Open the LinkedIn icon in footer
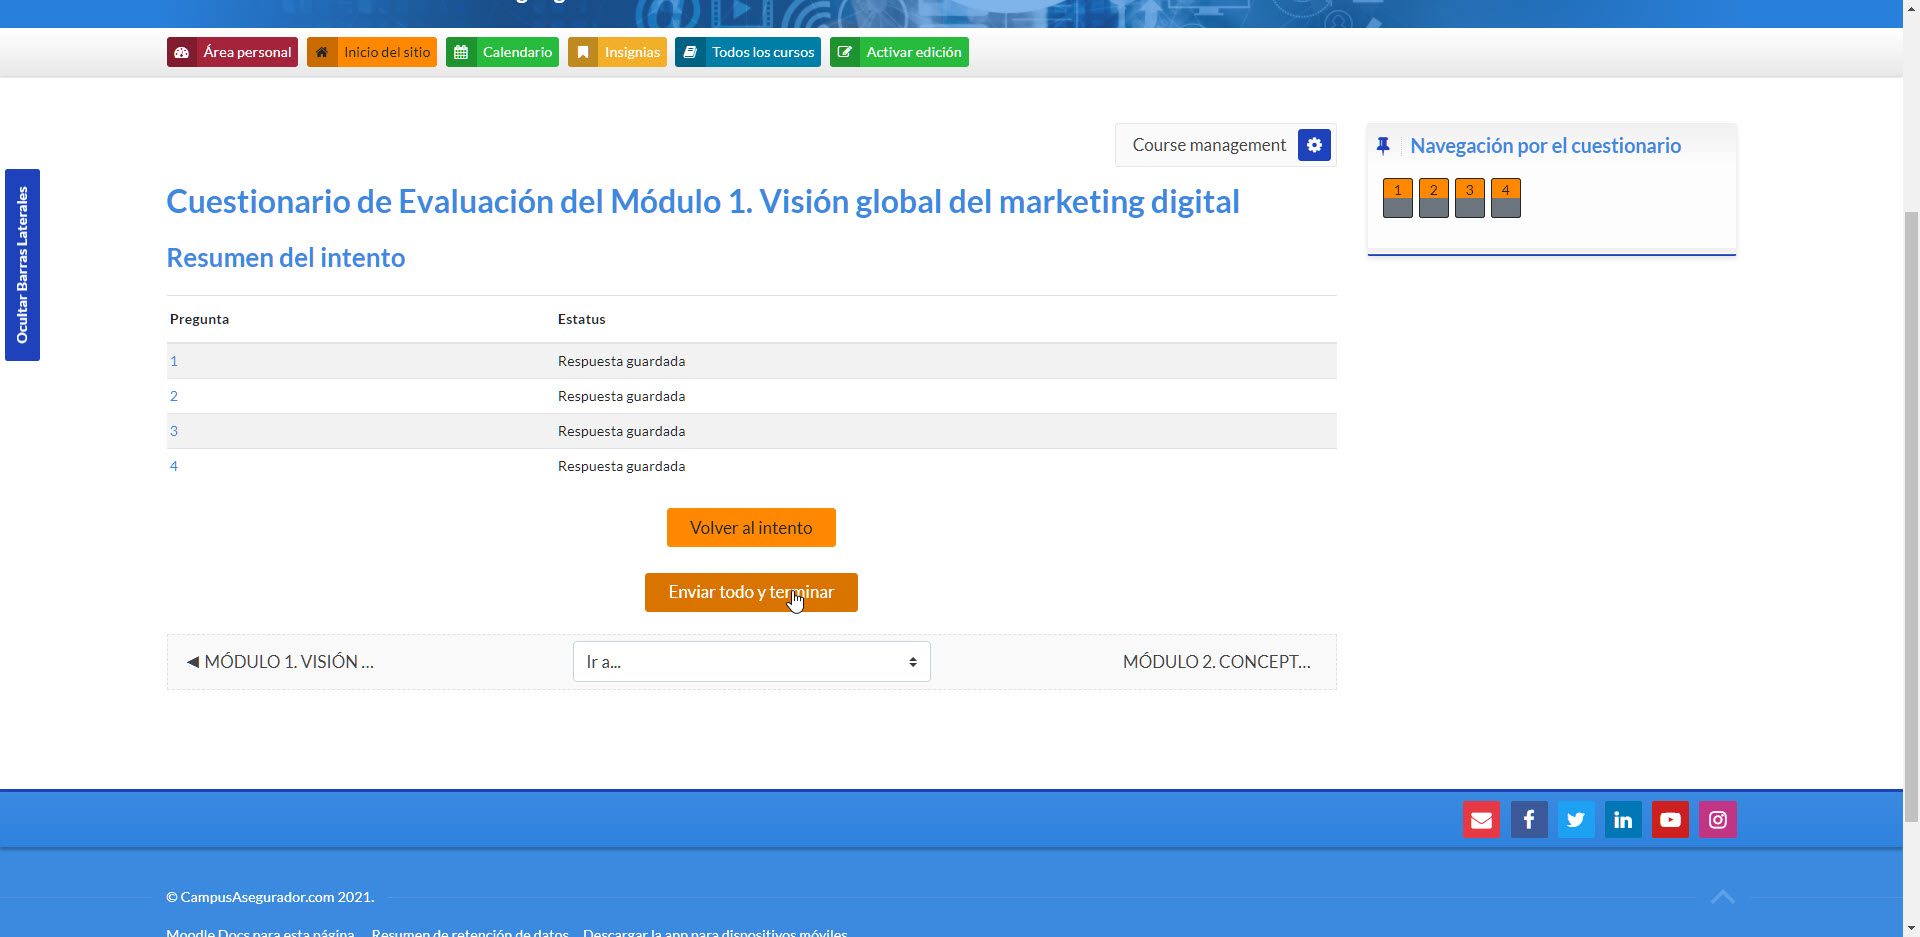Screen dimensions: 1920x937 coord(1623,820)
